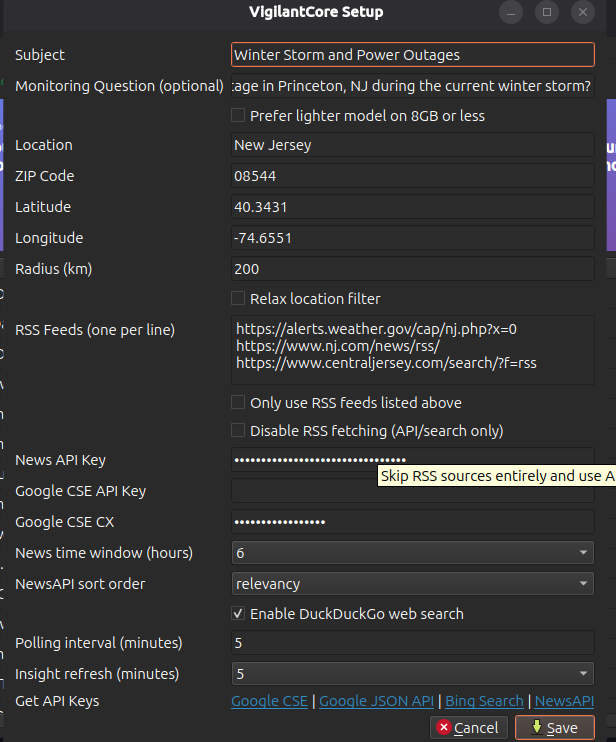This screenshot has width=616, height=742.
Task: Click the Radius (km) field
Action: click(x=413, y=269)
